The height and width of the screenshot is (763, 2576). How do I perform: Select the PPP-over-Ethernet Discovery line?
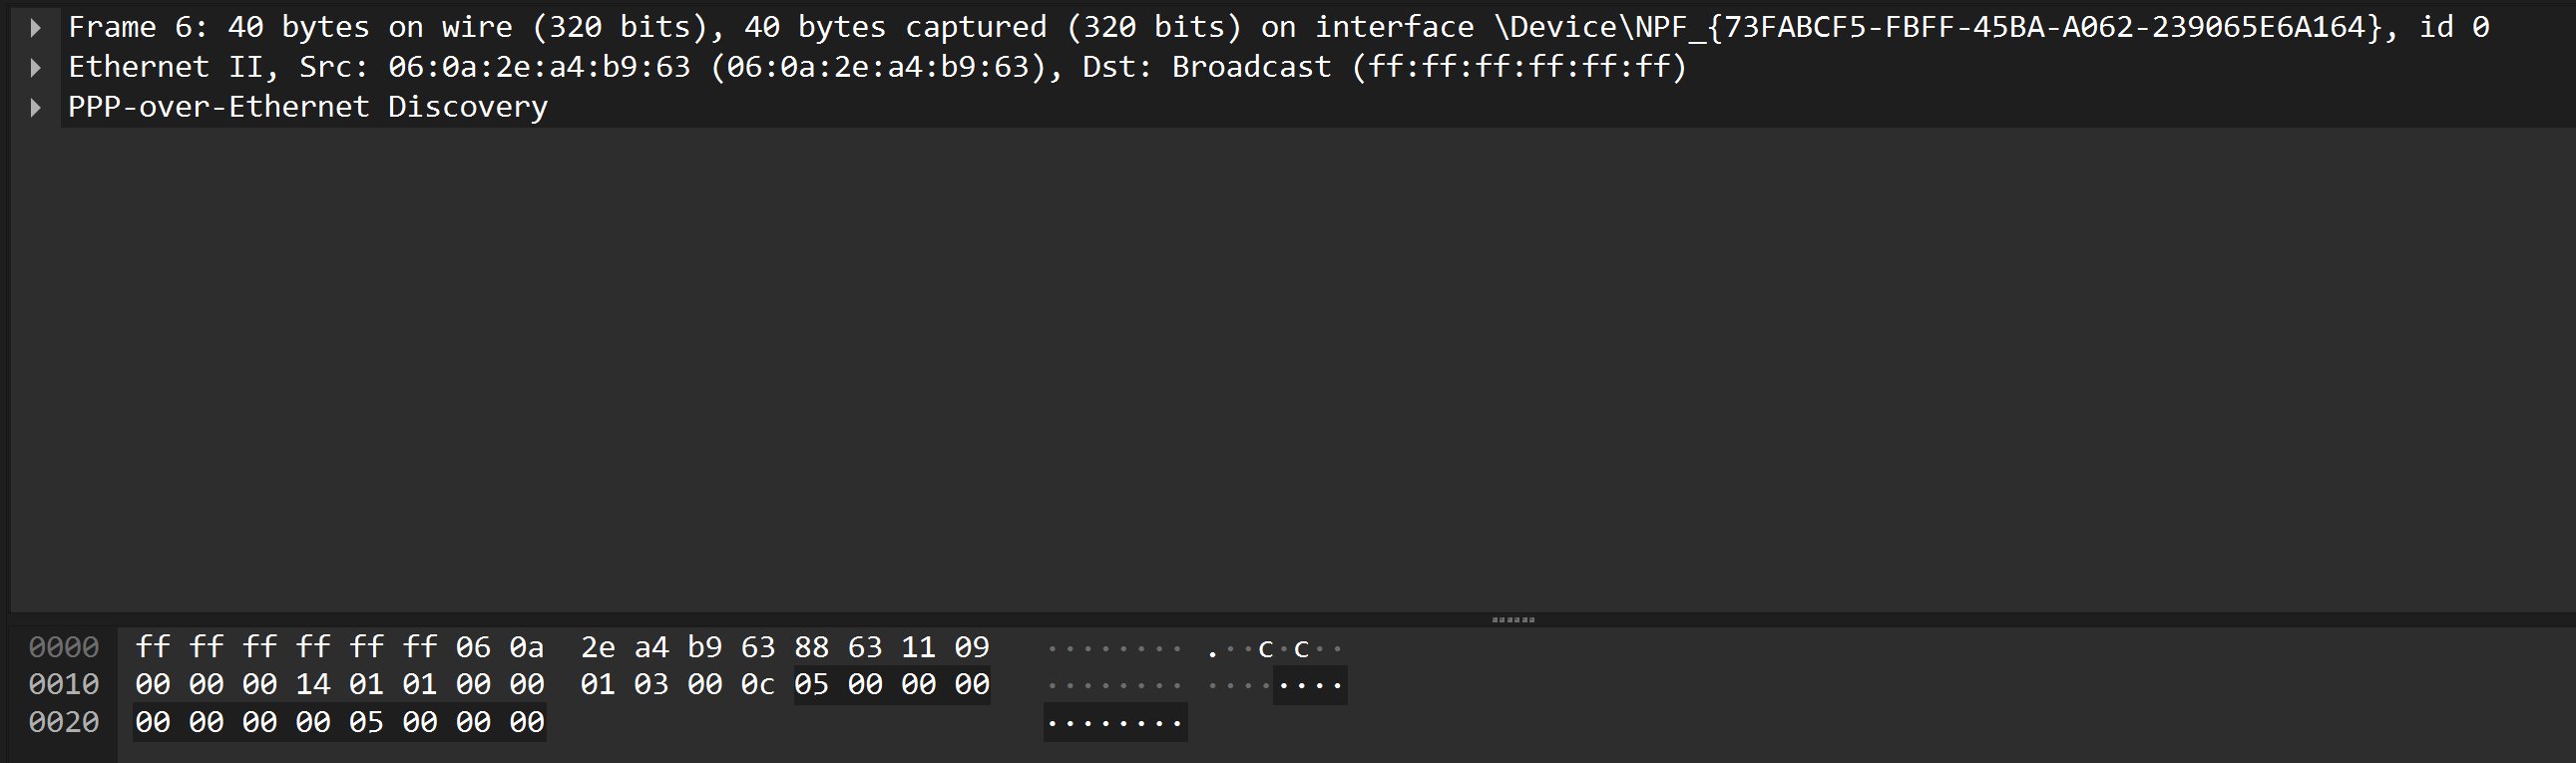tap(308, 107)
